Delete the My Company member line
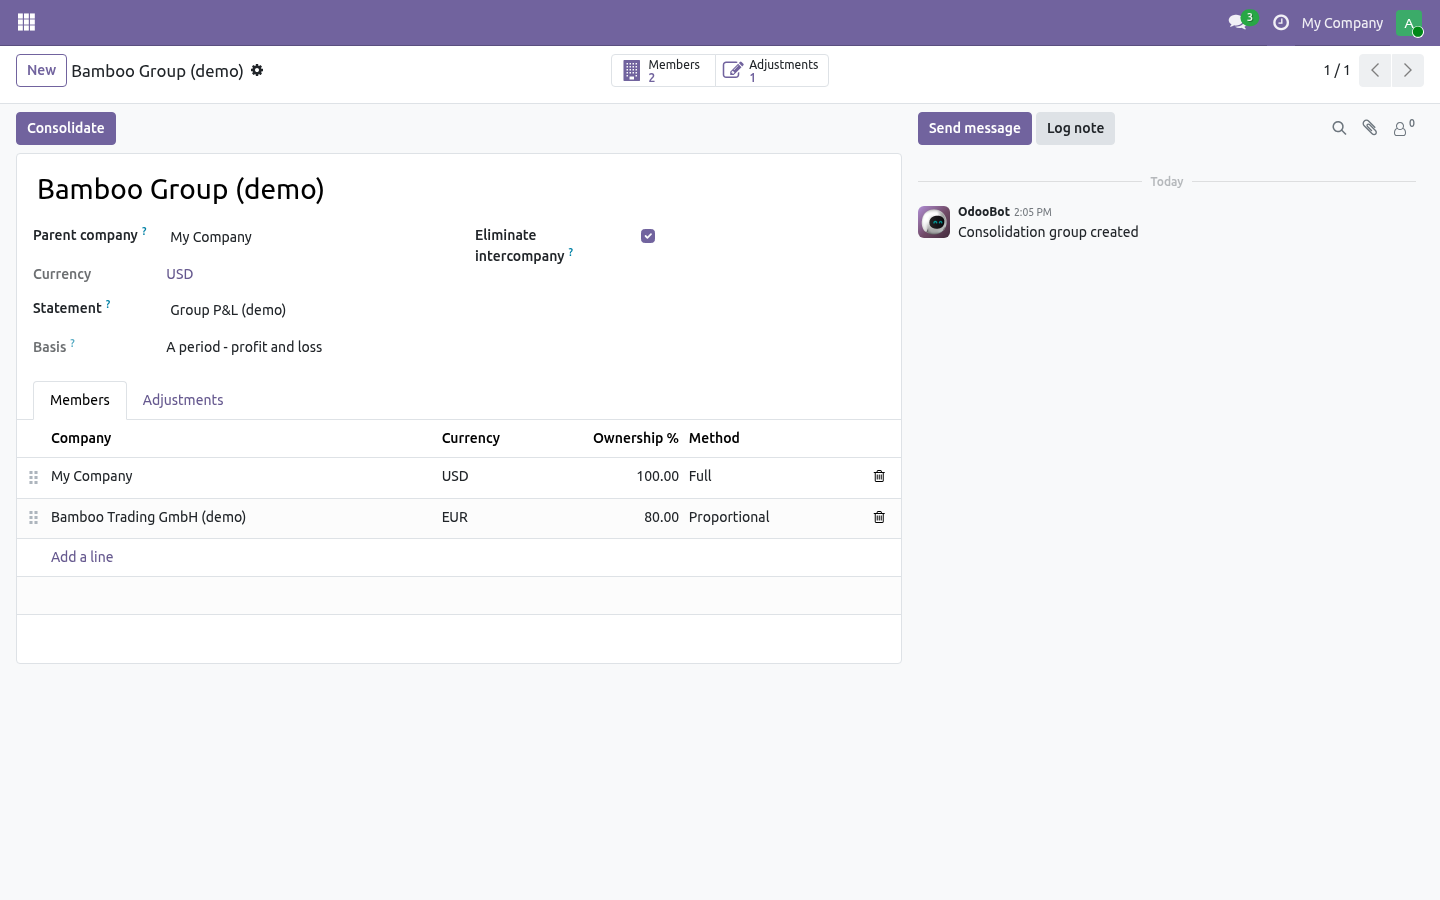The width and height of the screenshot is (1440, 900). click(879, 476)
